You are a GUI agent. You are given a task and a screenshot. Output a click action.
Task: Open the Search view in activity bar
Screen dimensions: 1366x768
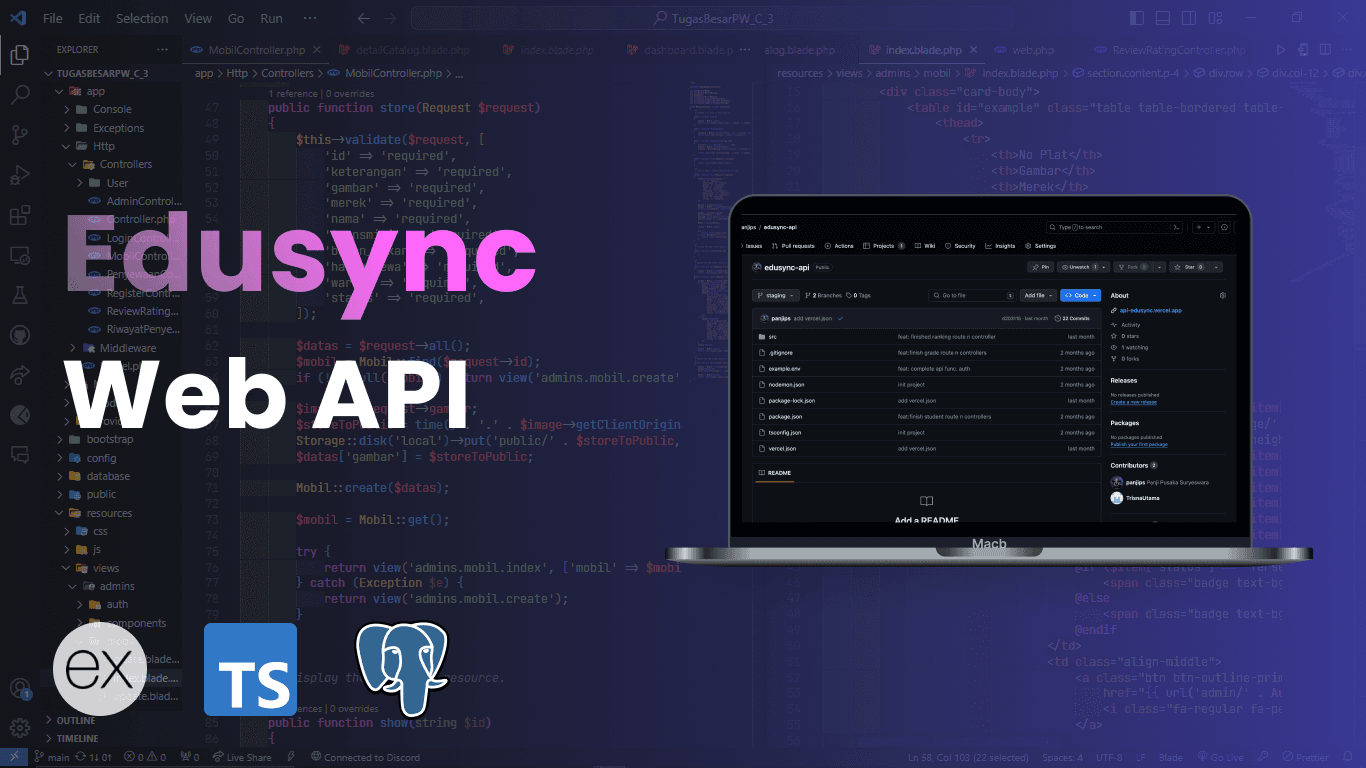point(19,95)
